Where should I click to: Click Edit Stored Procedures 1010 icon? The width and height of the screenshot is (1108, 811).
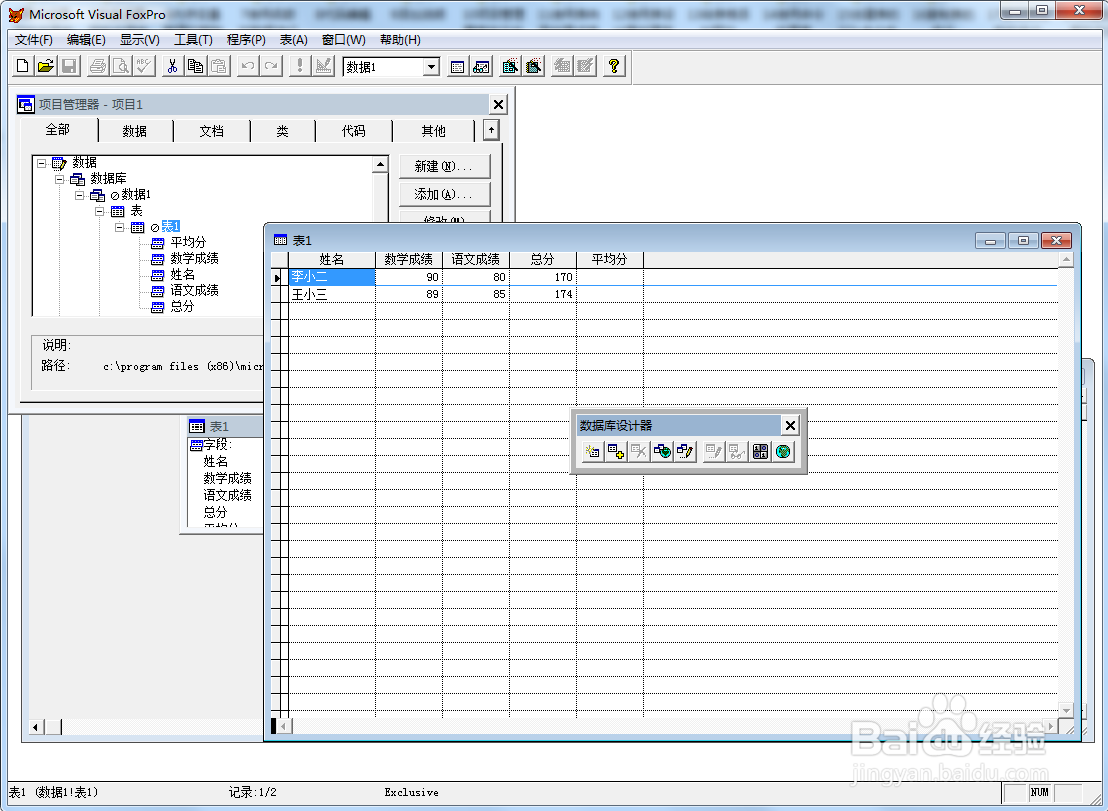(760, 451)
